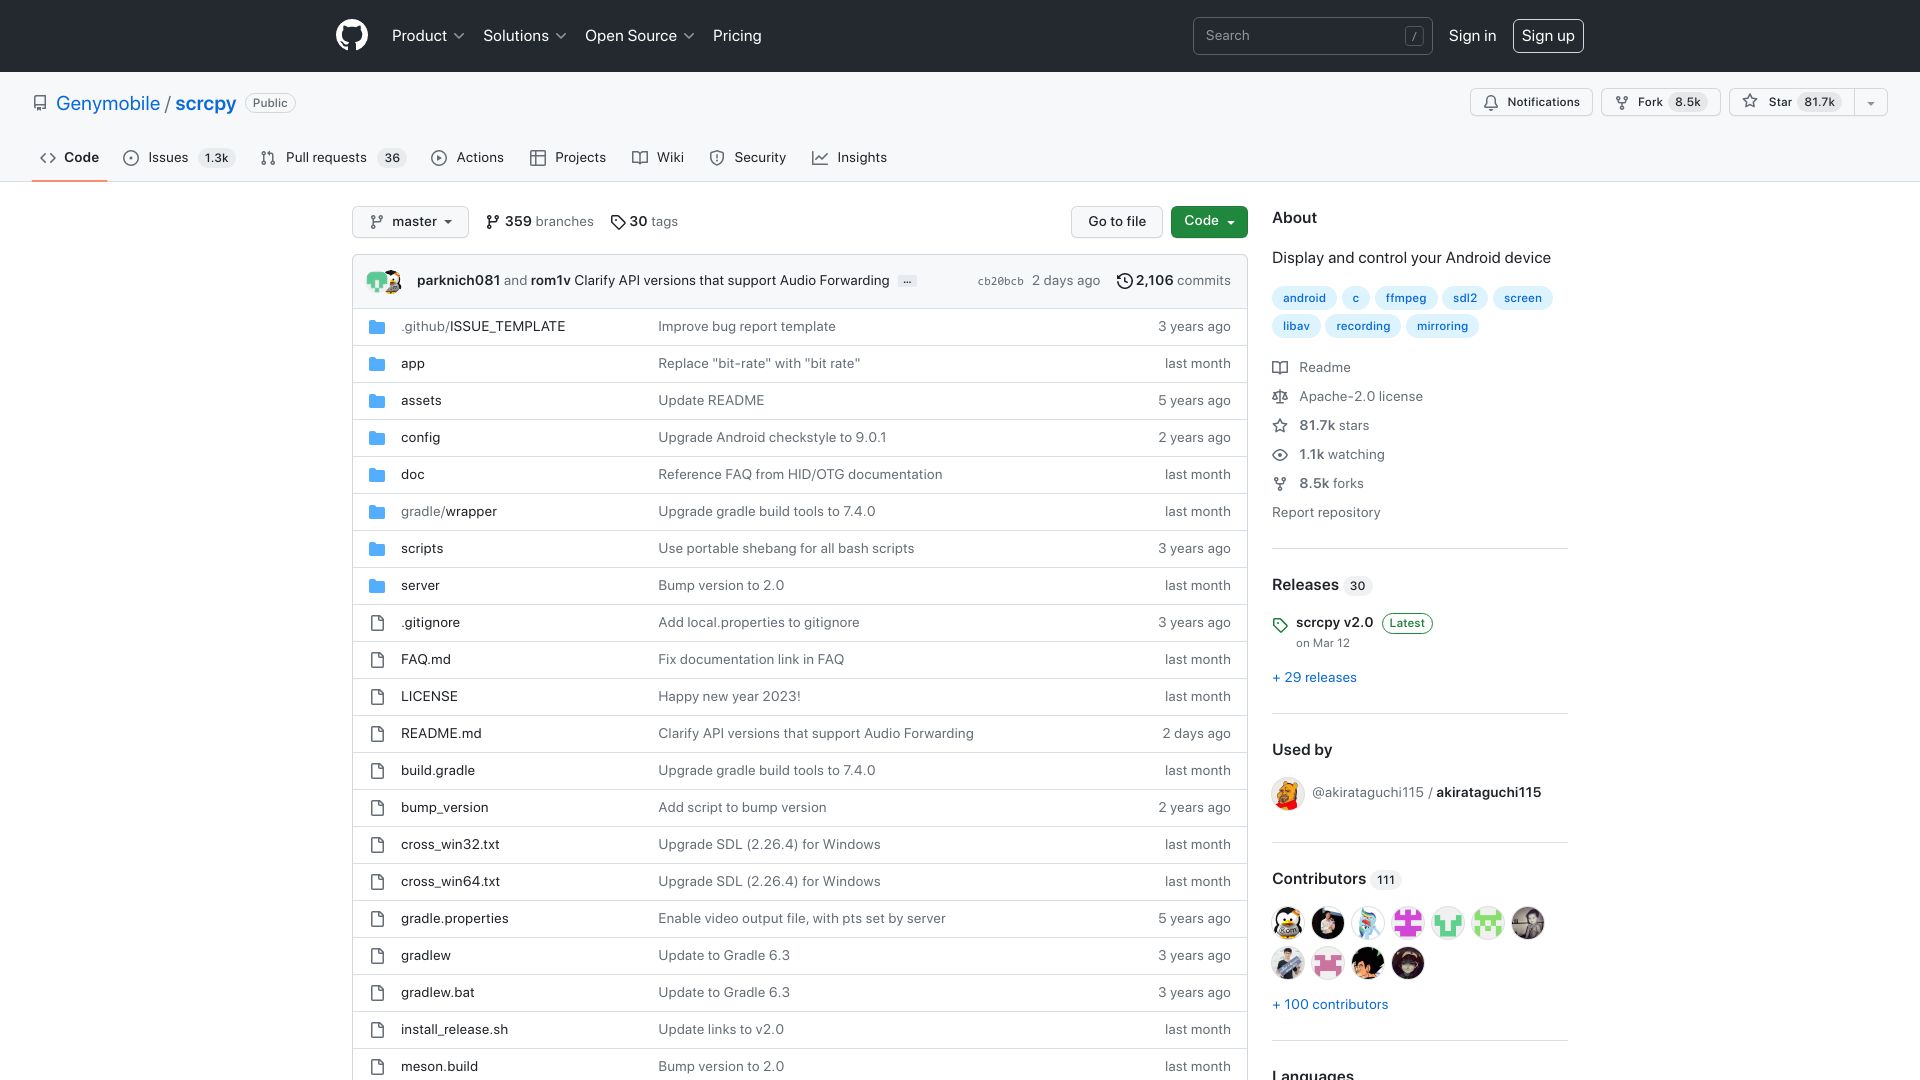
Task: Click the repository book icon beside Genymobile
Action: 40,103
